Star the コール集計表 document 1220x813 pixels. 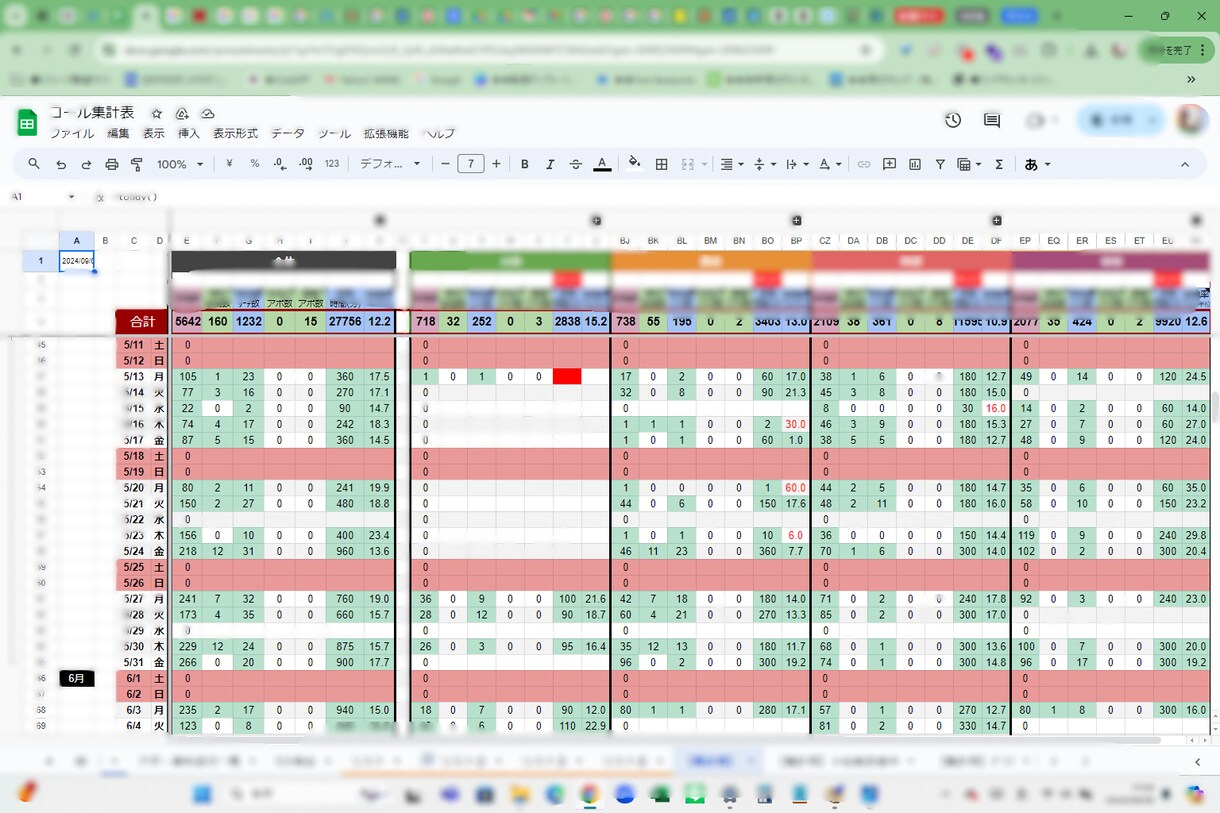[157, 113]
